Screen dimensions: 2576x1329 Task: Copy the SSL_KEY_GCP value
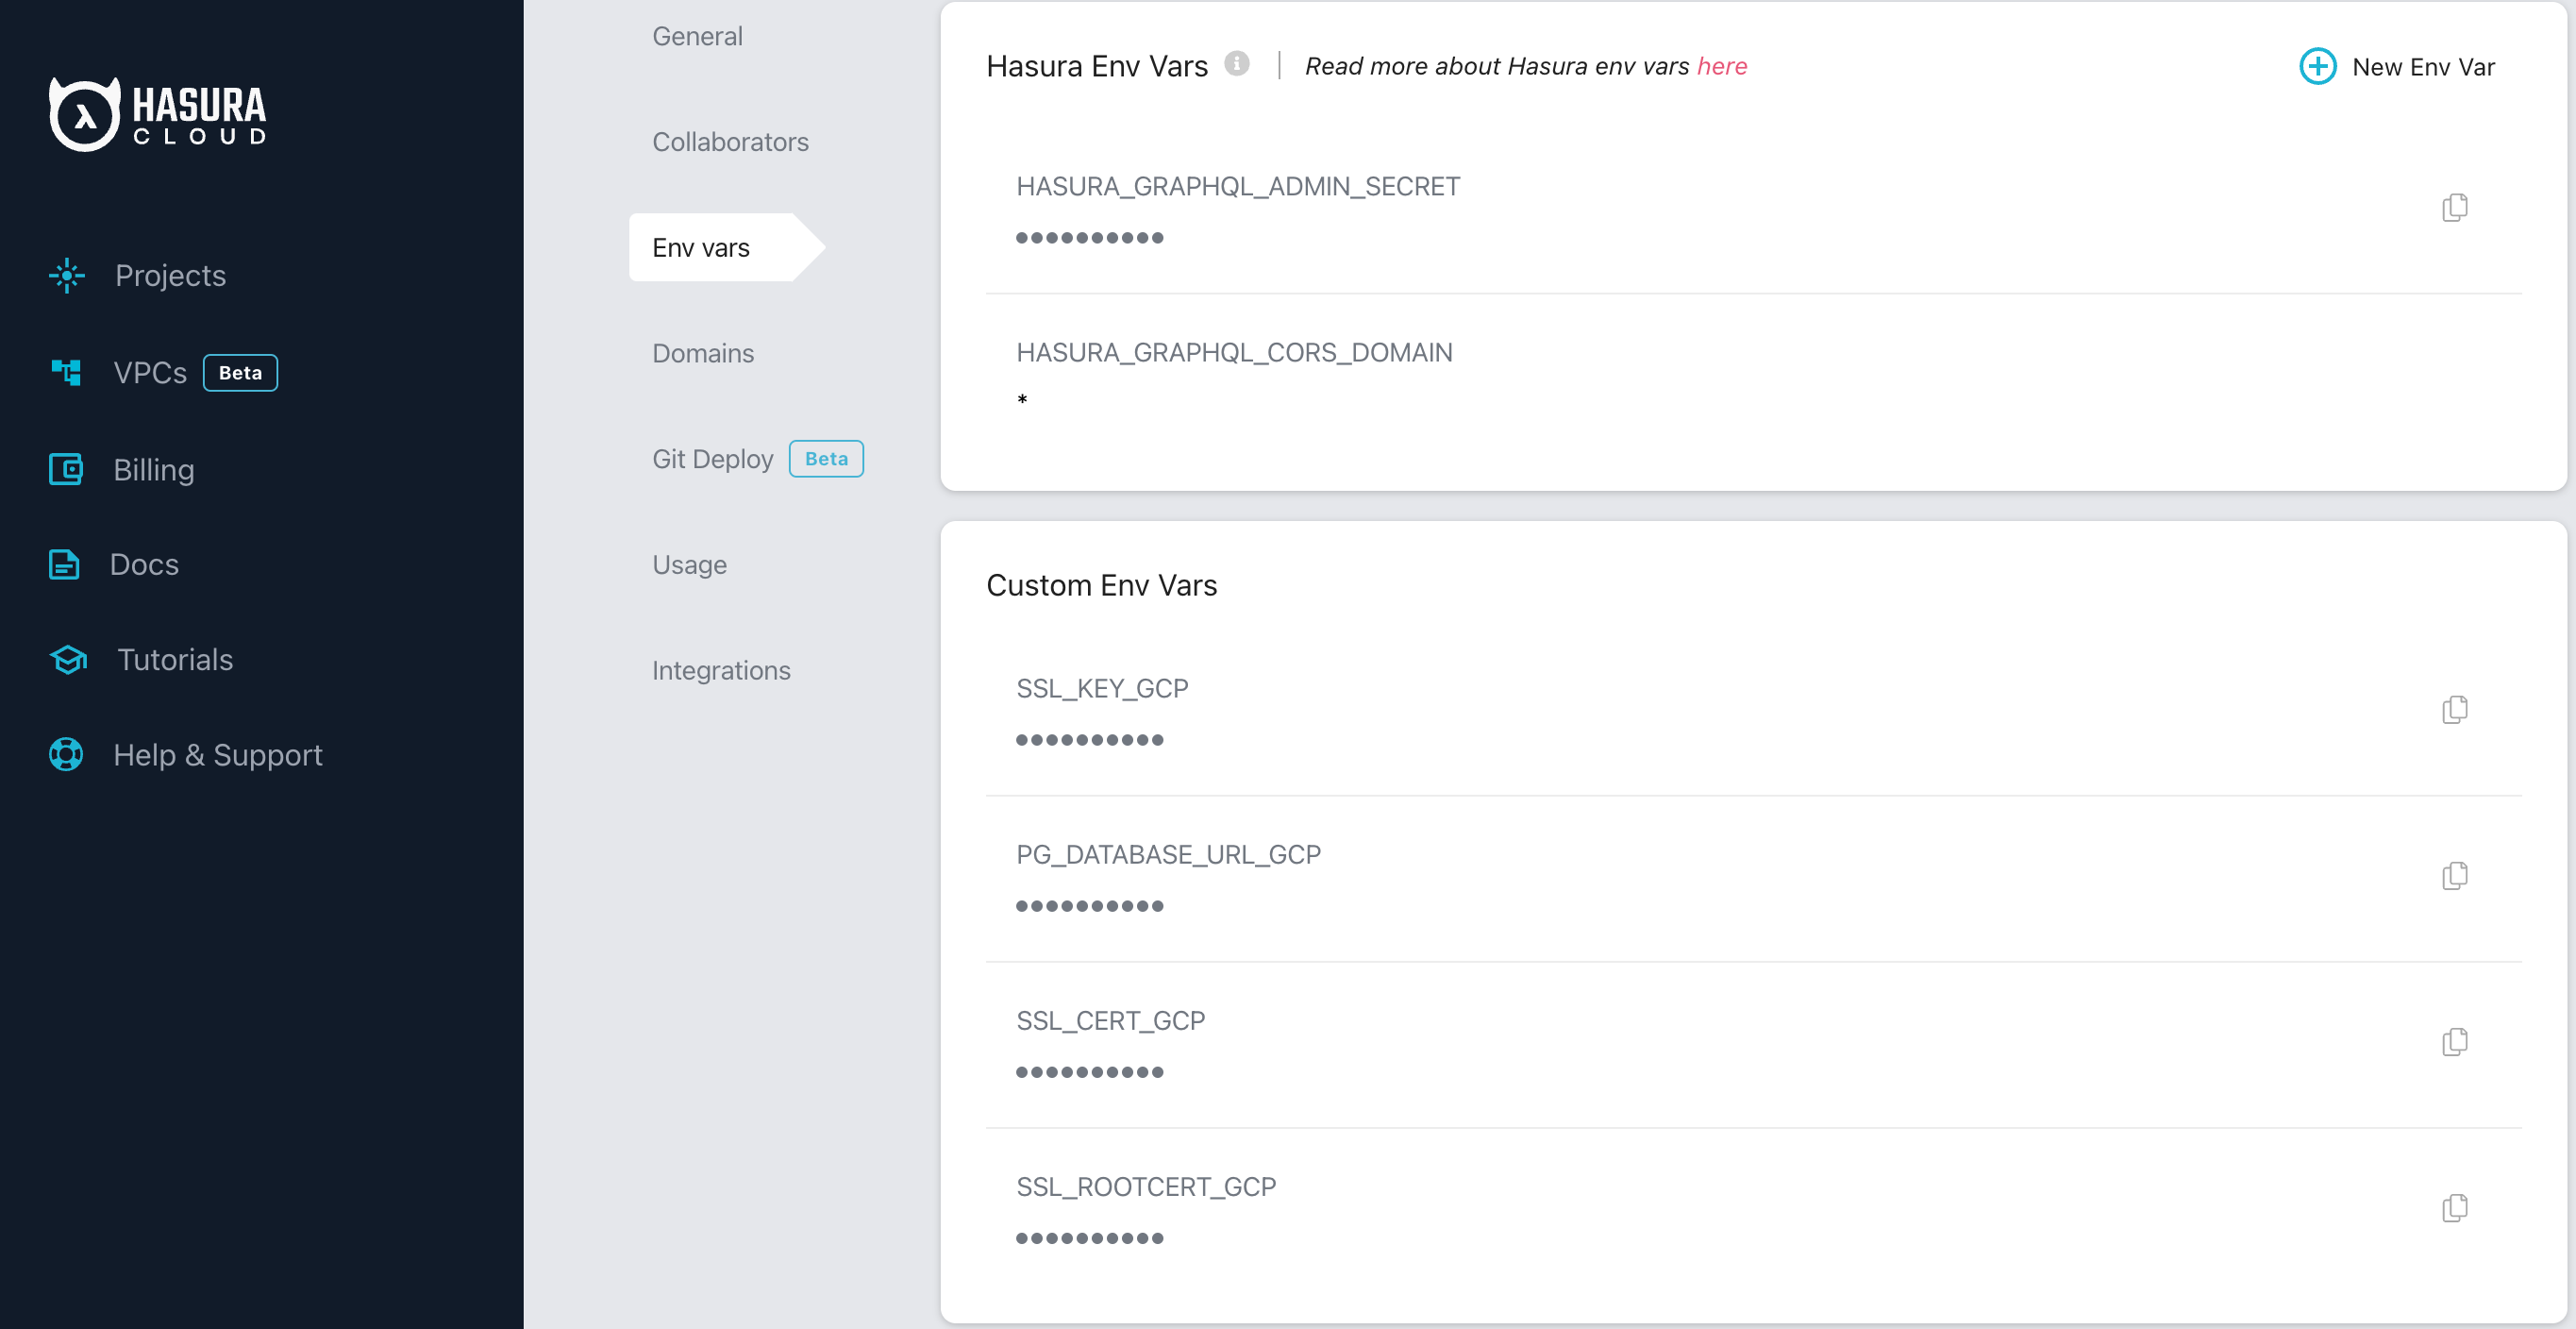click(2456, 710)
